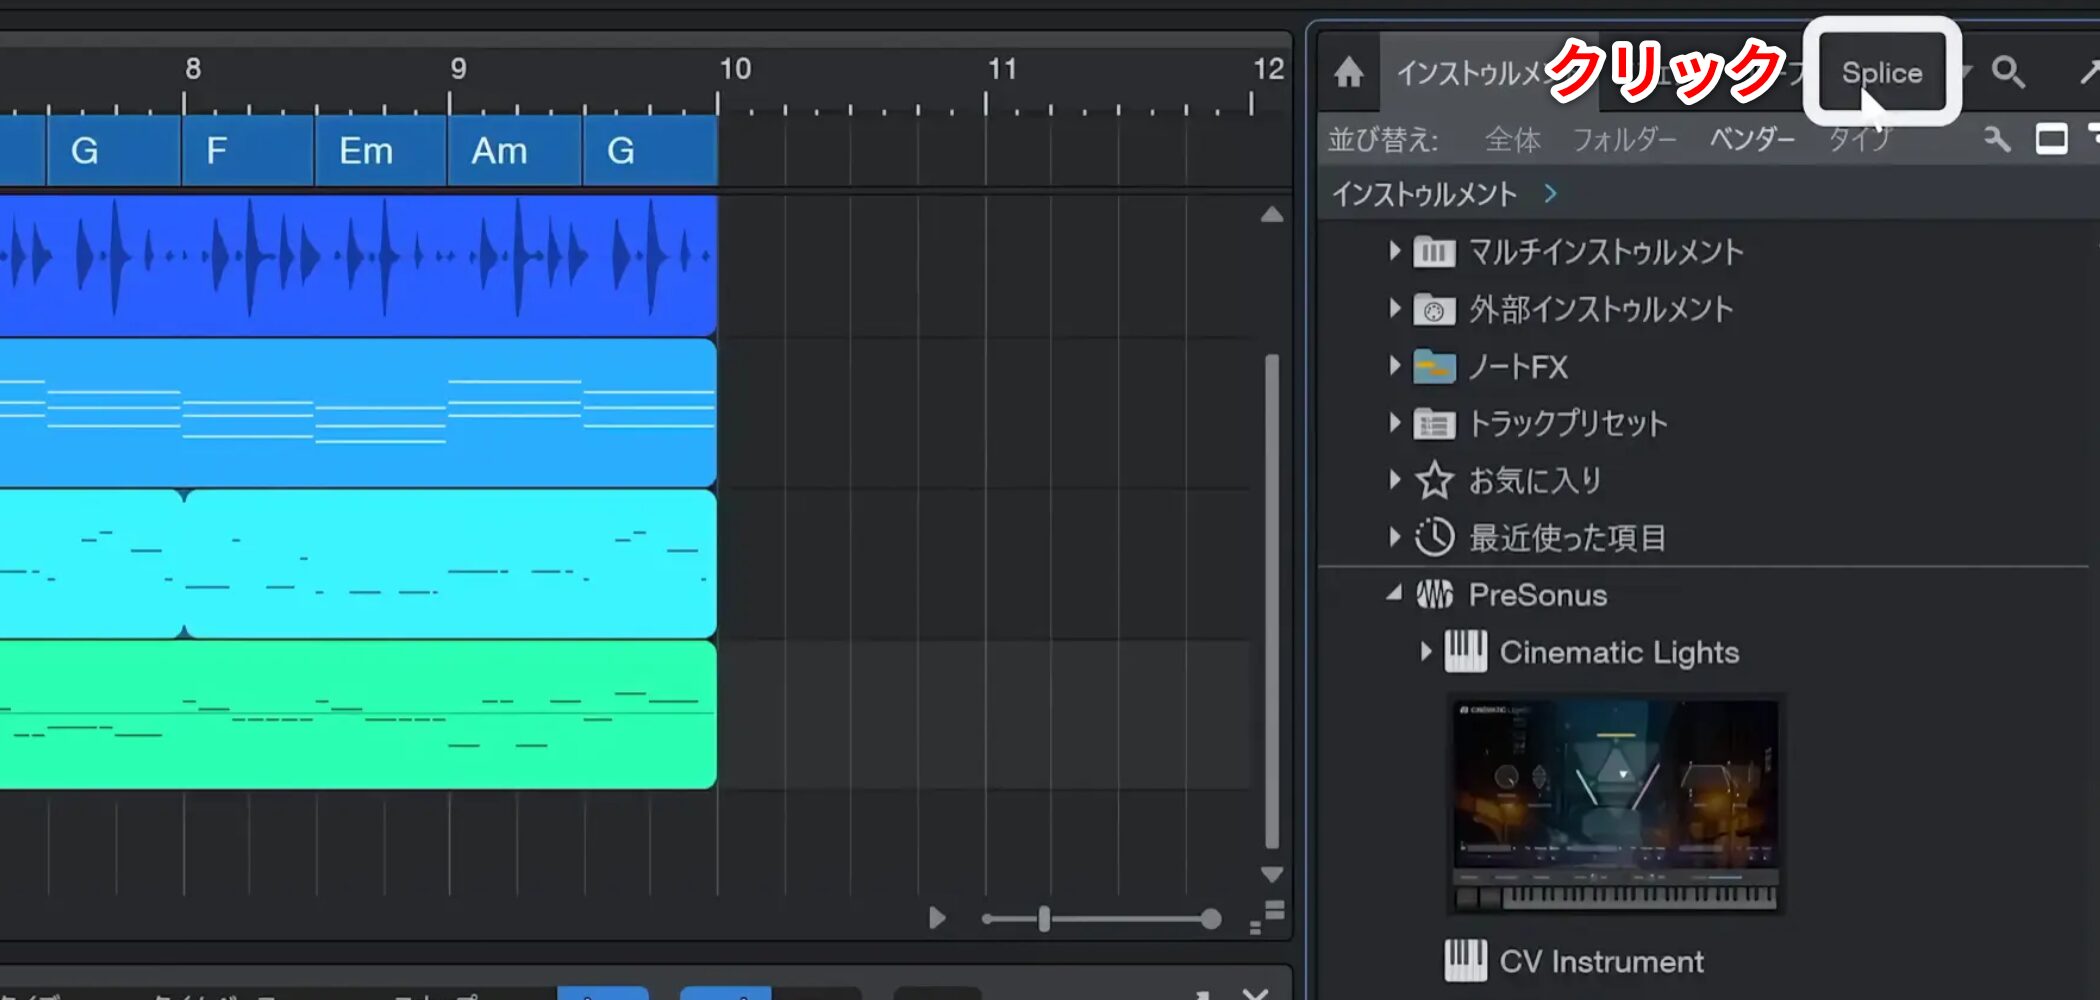The image size is (2100, 1000).
Task: Click the wrench settings icon in browser
Action: tap(1996, 139)
